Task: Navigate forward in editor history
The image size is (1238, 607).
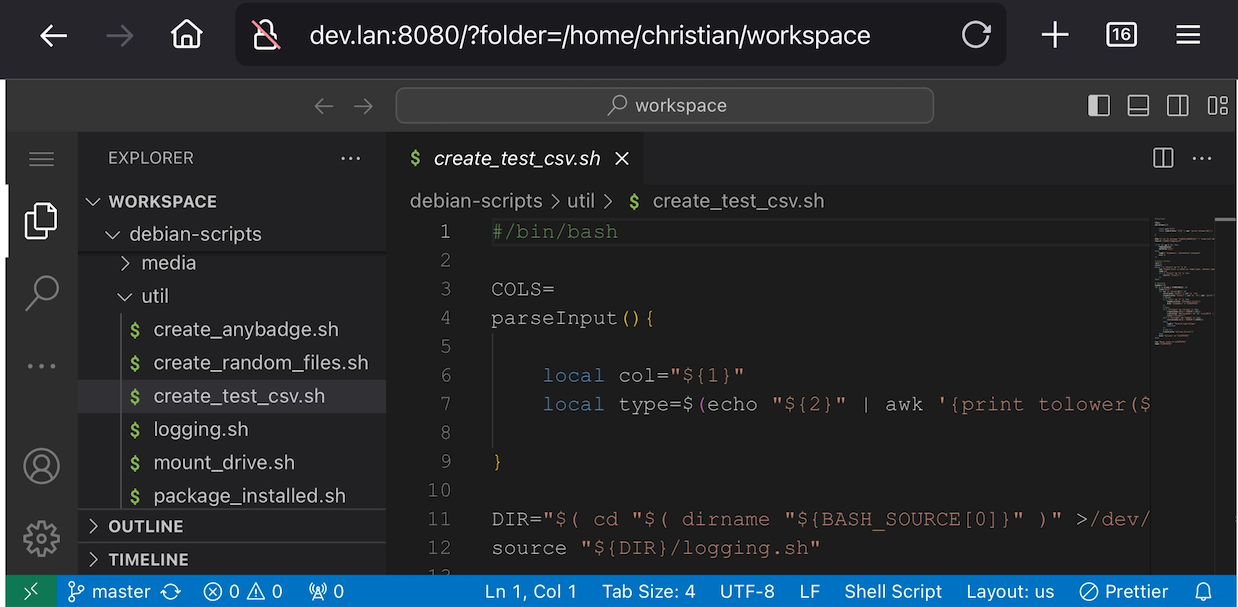Action: tap(363, 106)
